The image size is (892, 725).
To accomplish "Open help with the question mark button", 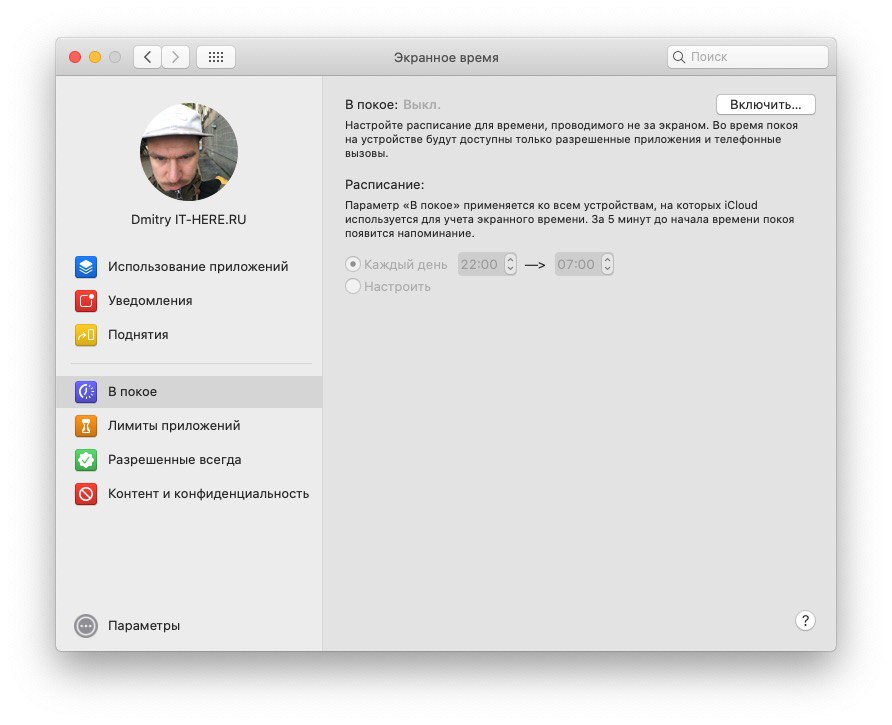I will [x=805, y=621].
